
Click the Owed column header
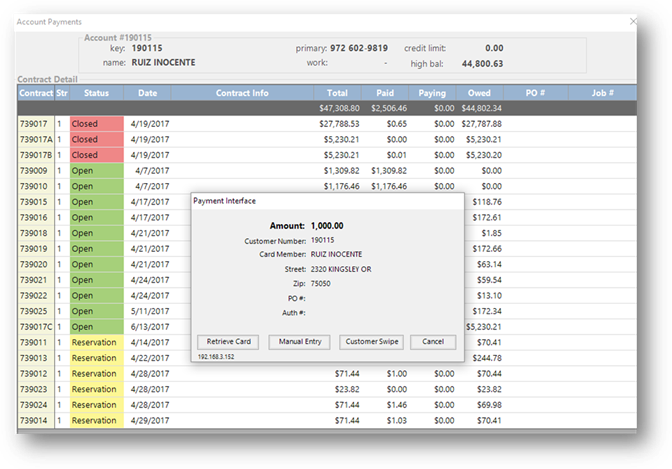tap(479, 93)
